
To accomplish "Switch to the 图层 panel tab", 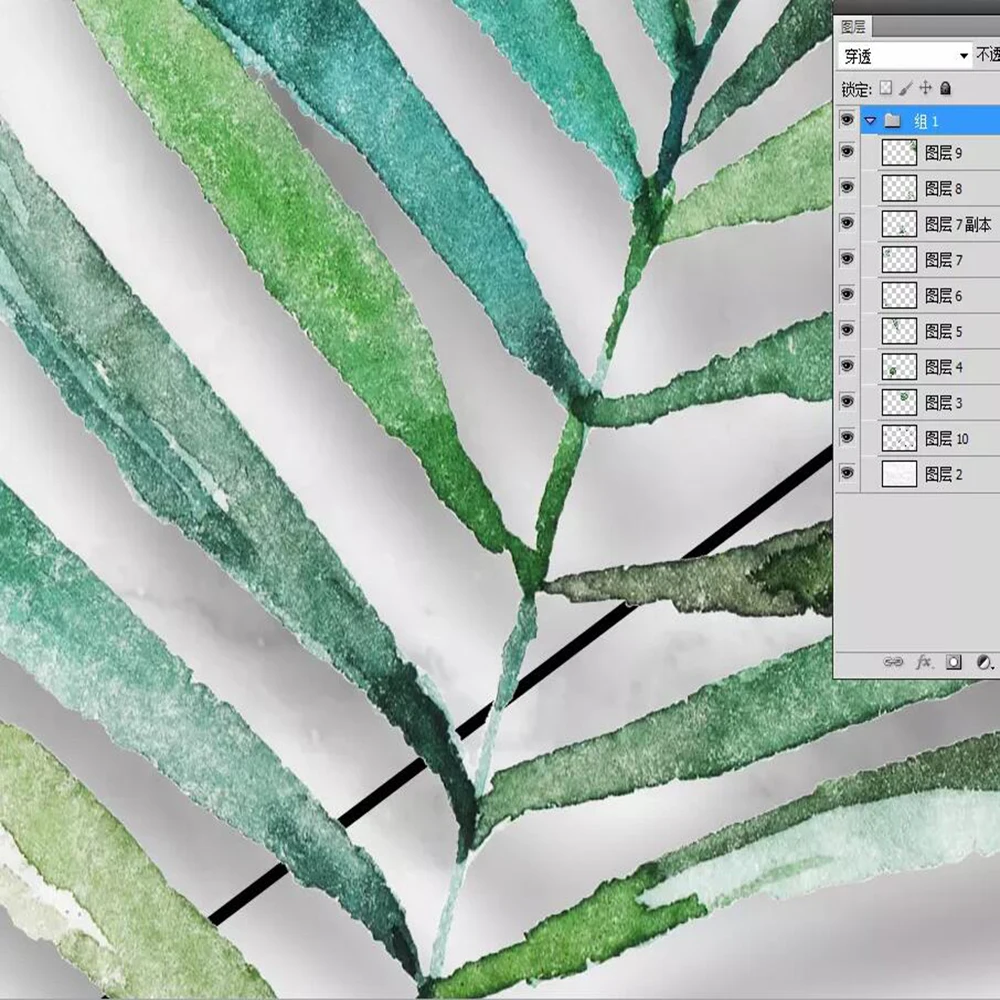I will [x=853, y=27].
